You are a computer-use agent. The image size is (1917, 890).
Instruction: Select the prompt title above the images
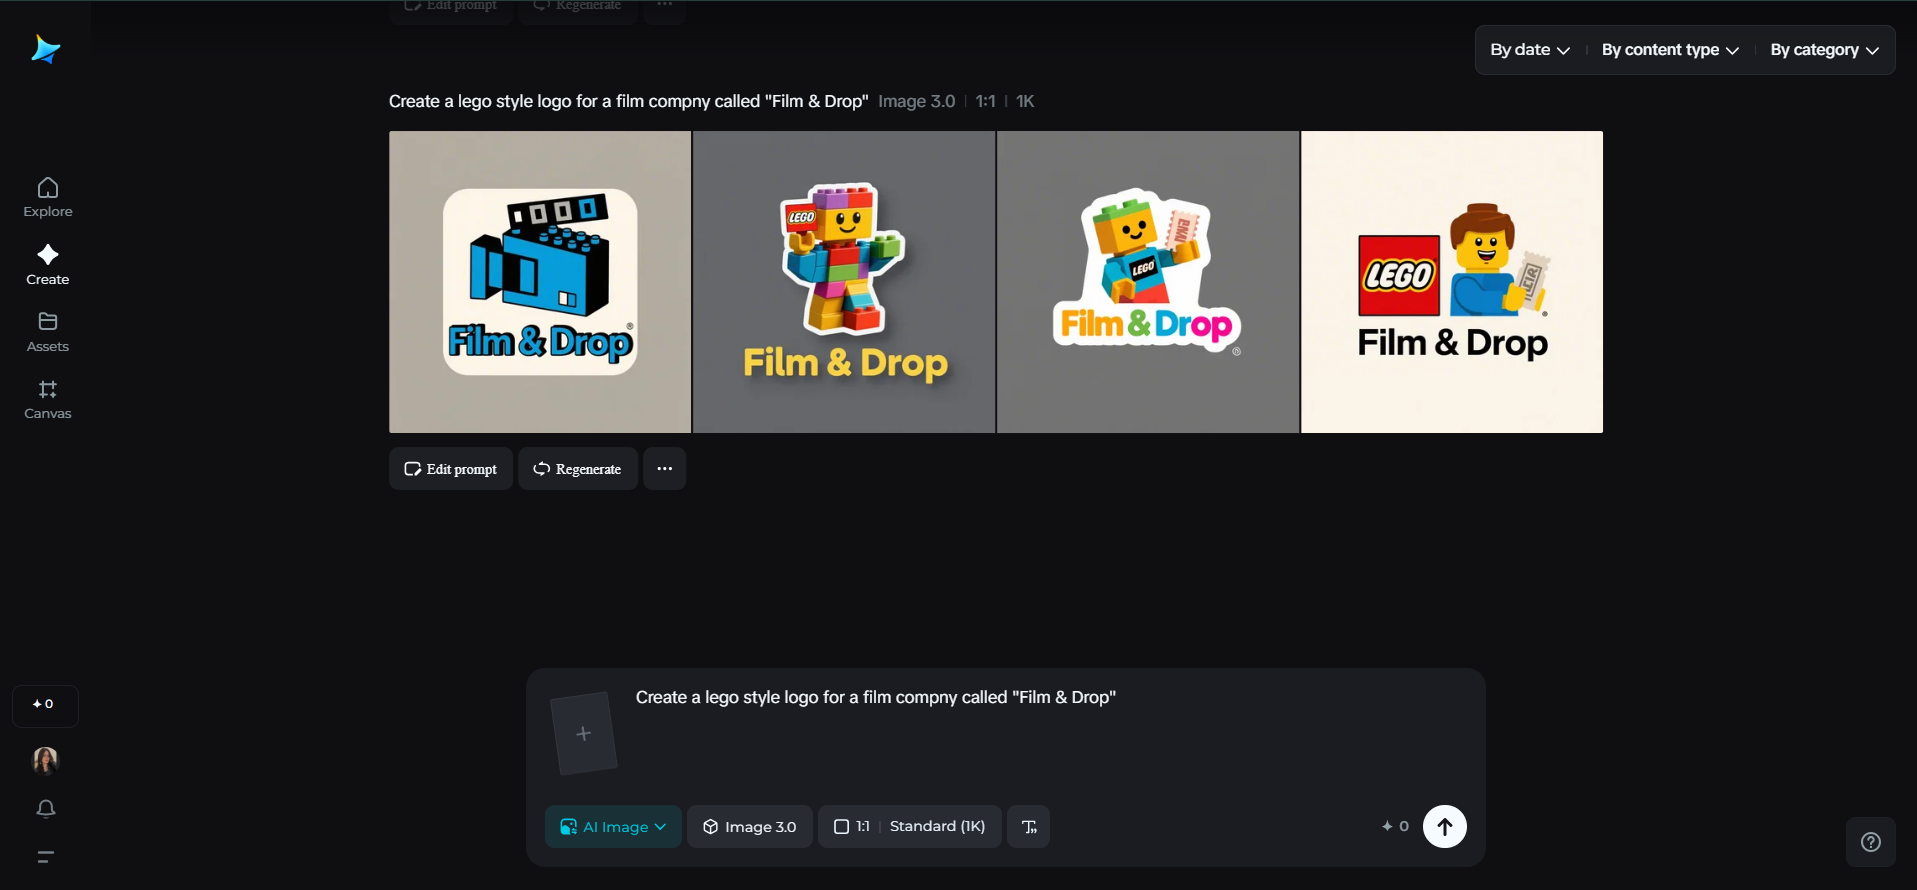(628, 101)
